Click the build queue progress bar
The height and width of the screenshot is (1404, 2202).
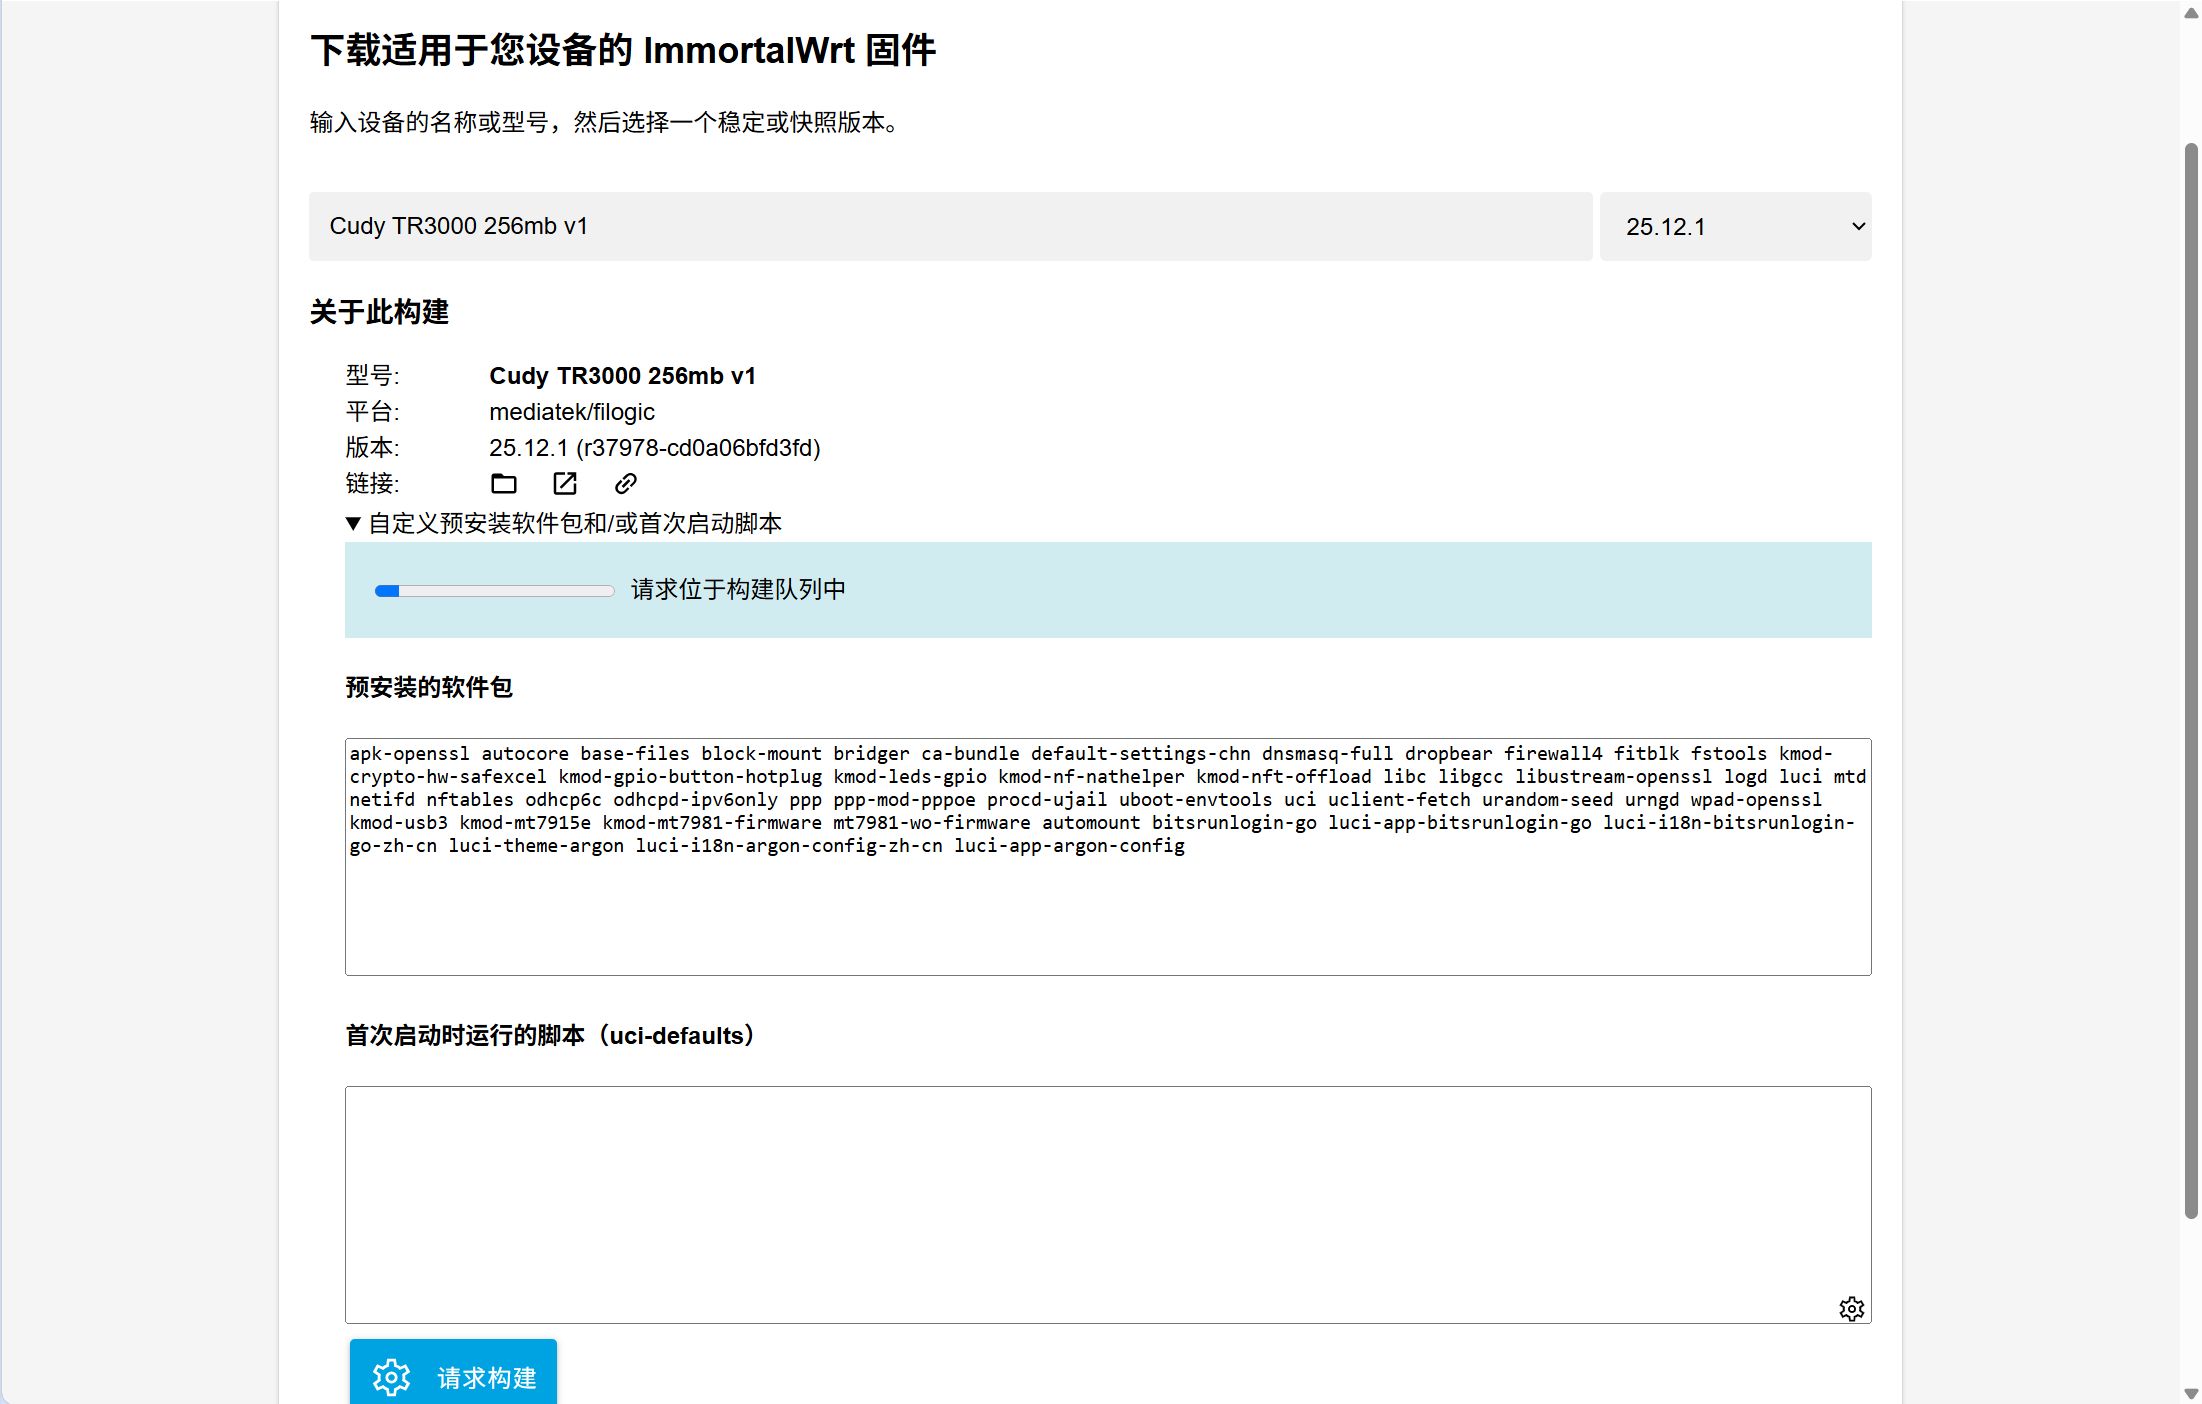click(494, 591)
